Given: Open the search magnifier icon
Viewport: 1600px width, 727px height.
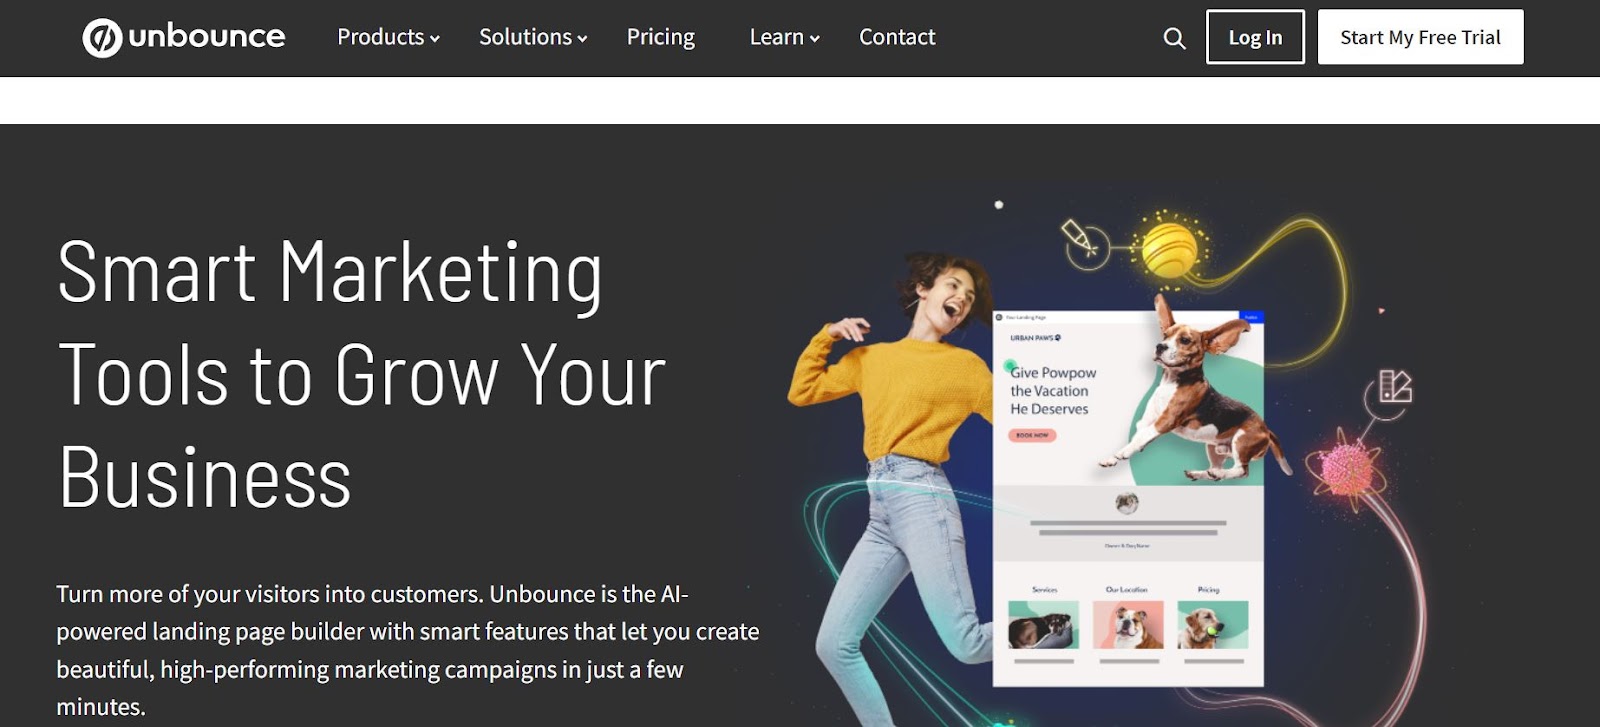Looking at the screenshot, I should [1174, 38].
